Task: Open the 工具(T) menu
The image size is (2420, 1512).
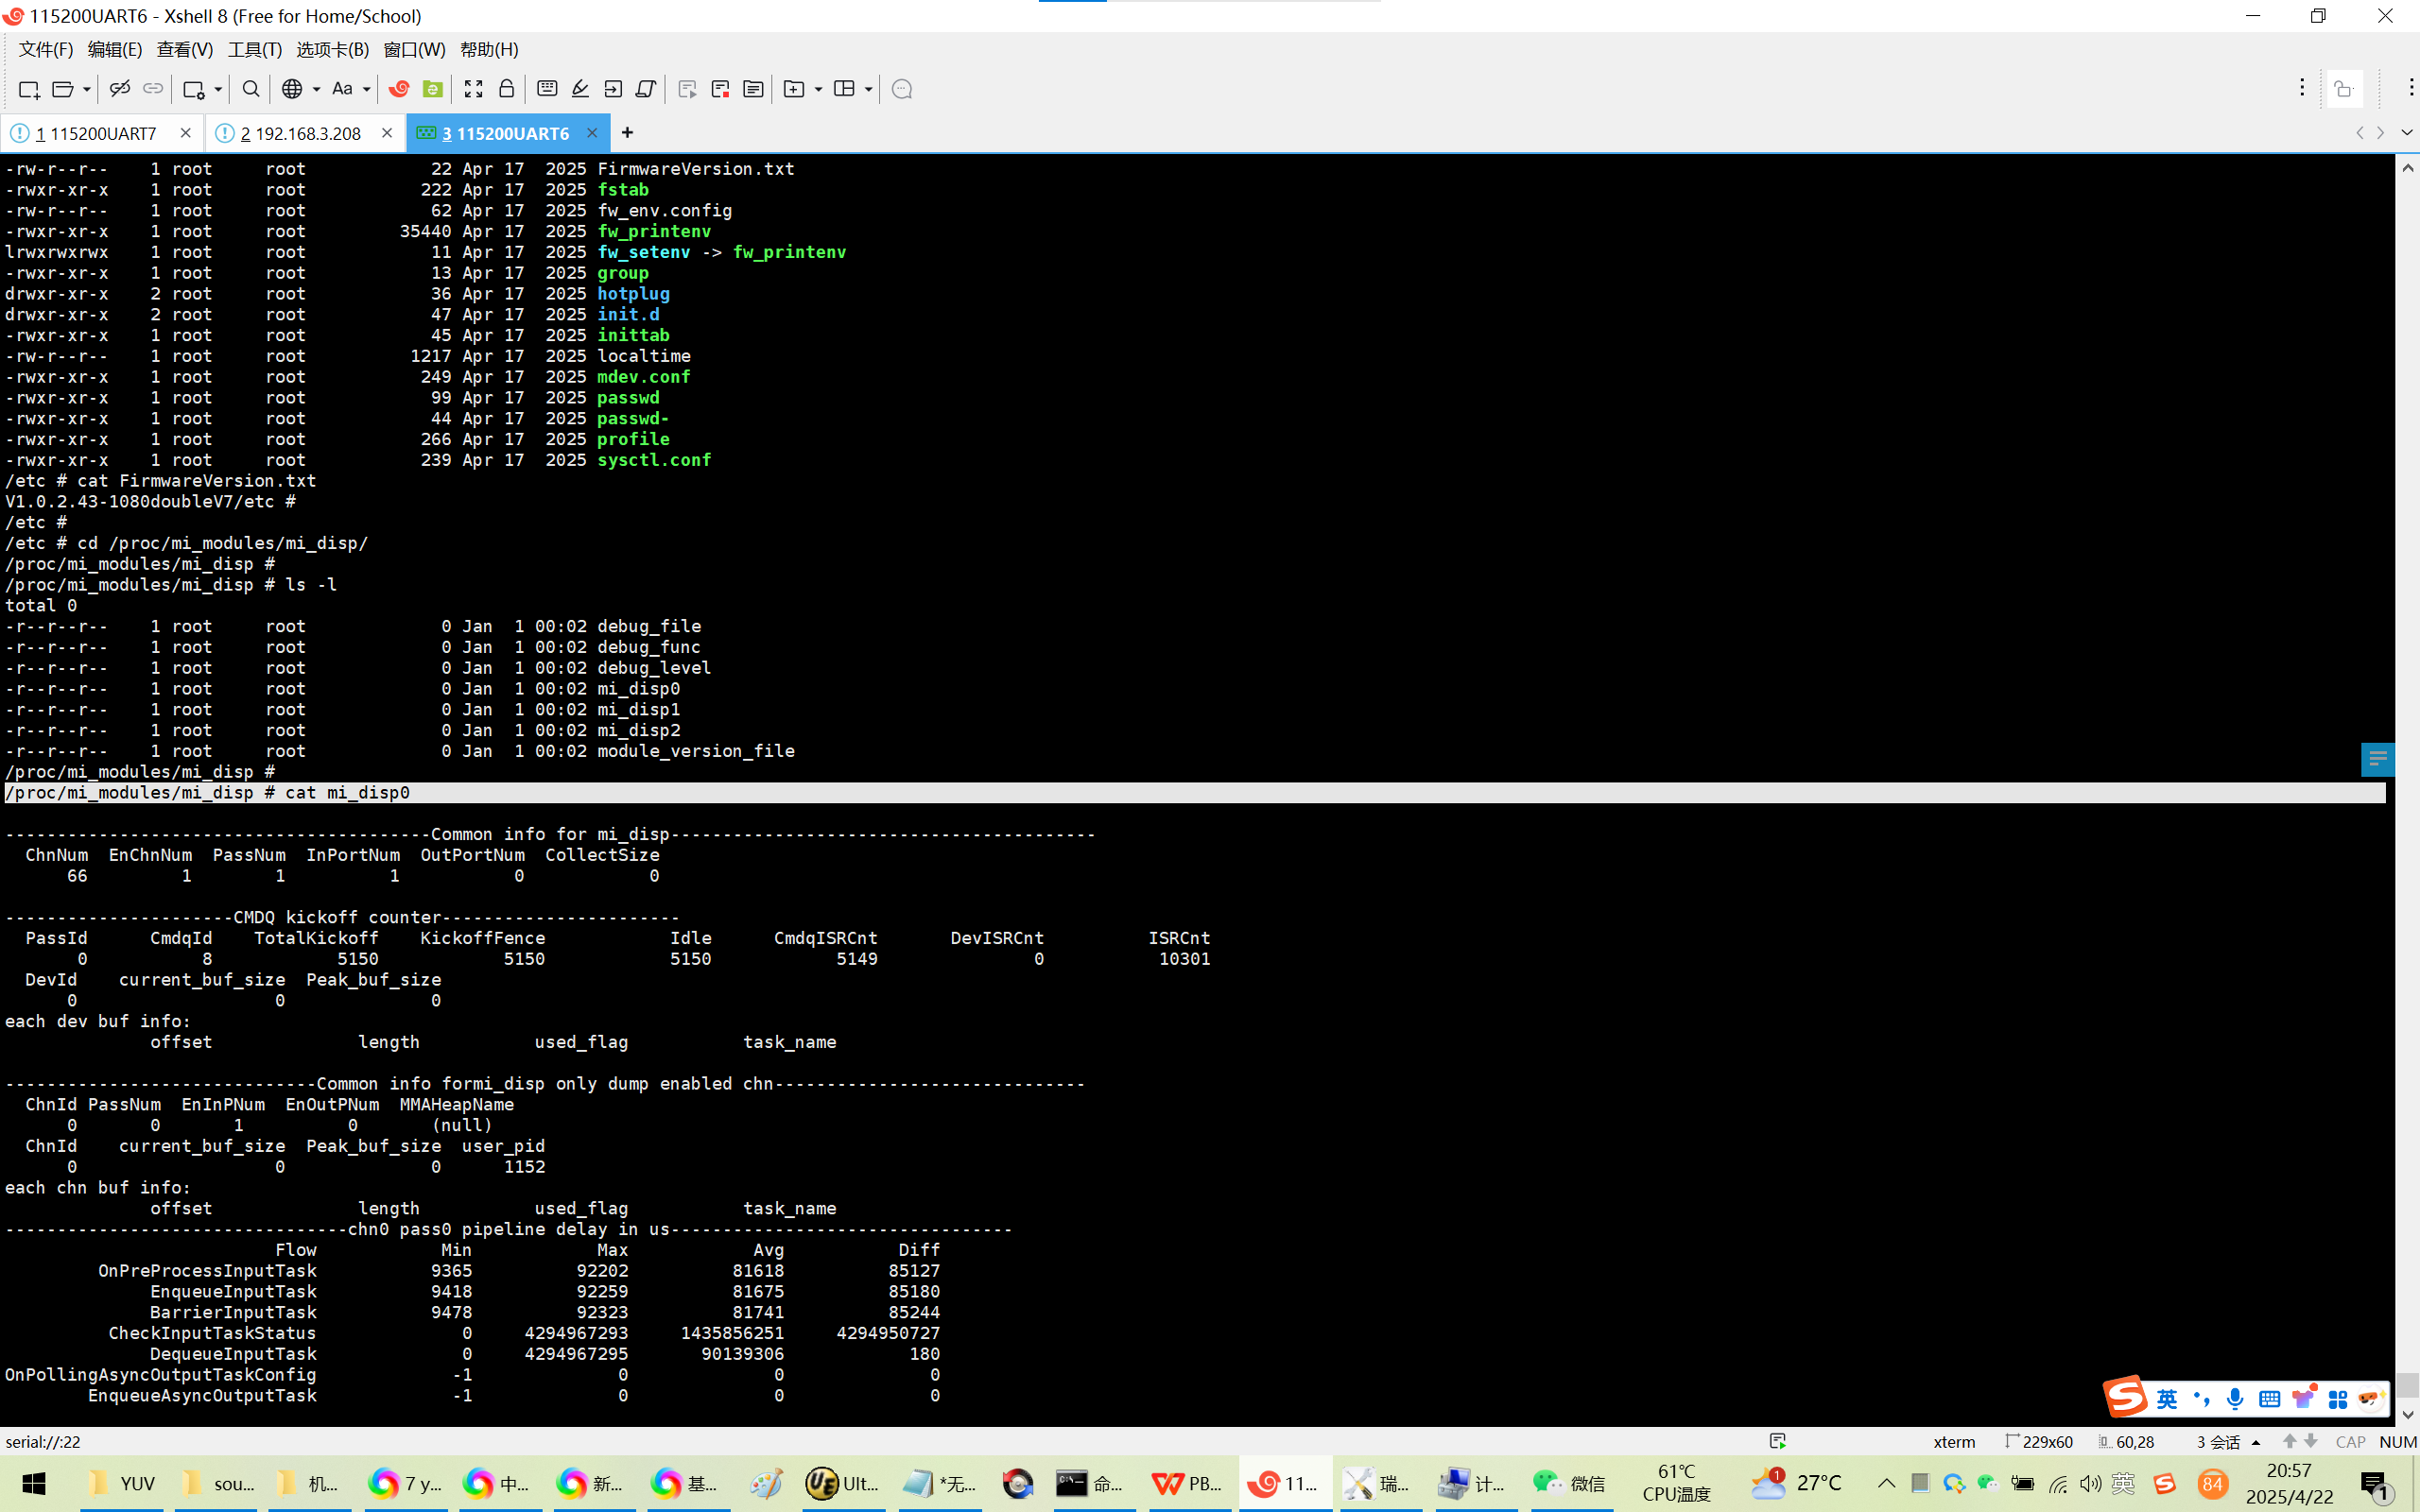Action: click(254, 49)
